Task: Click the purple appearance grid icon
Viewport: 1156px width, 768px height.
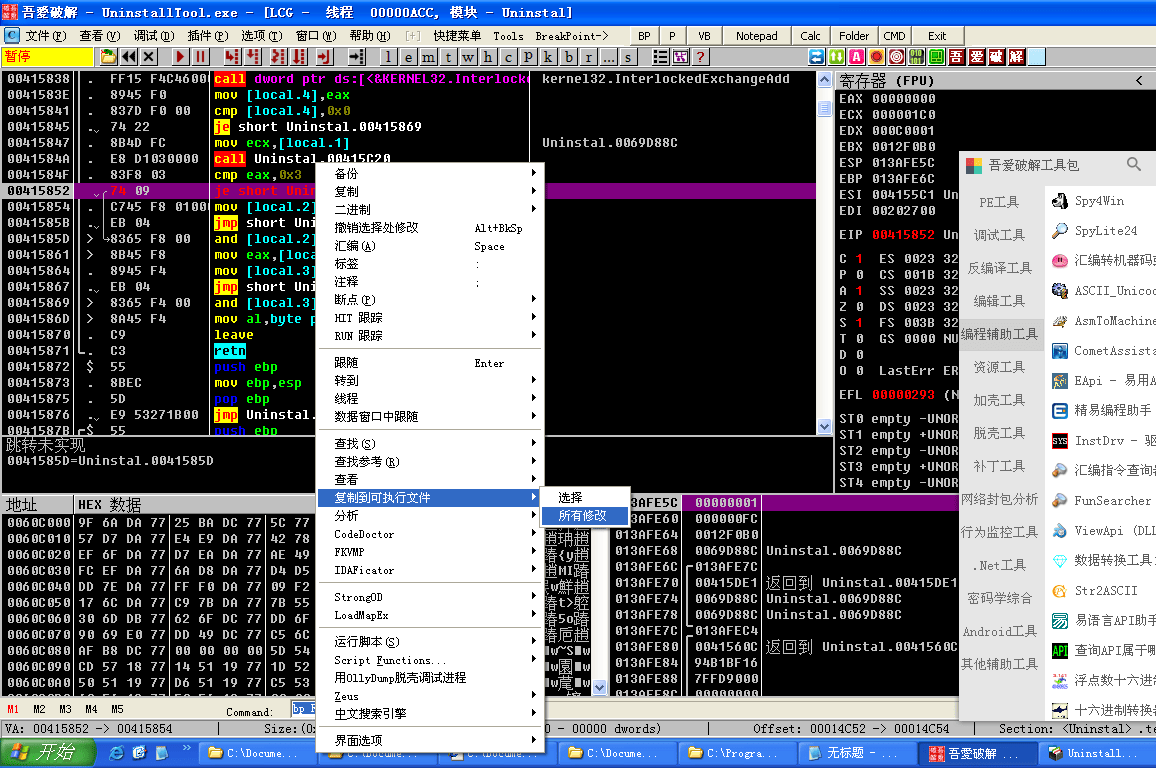Action: (x=680, y=57)
